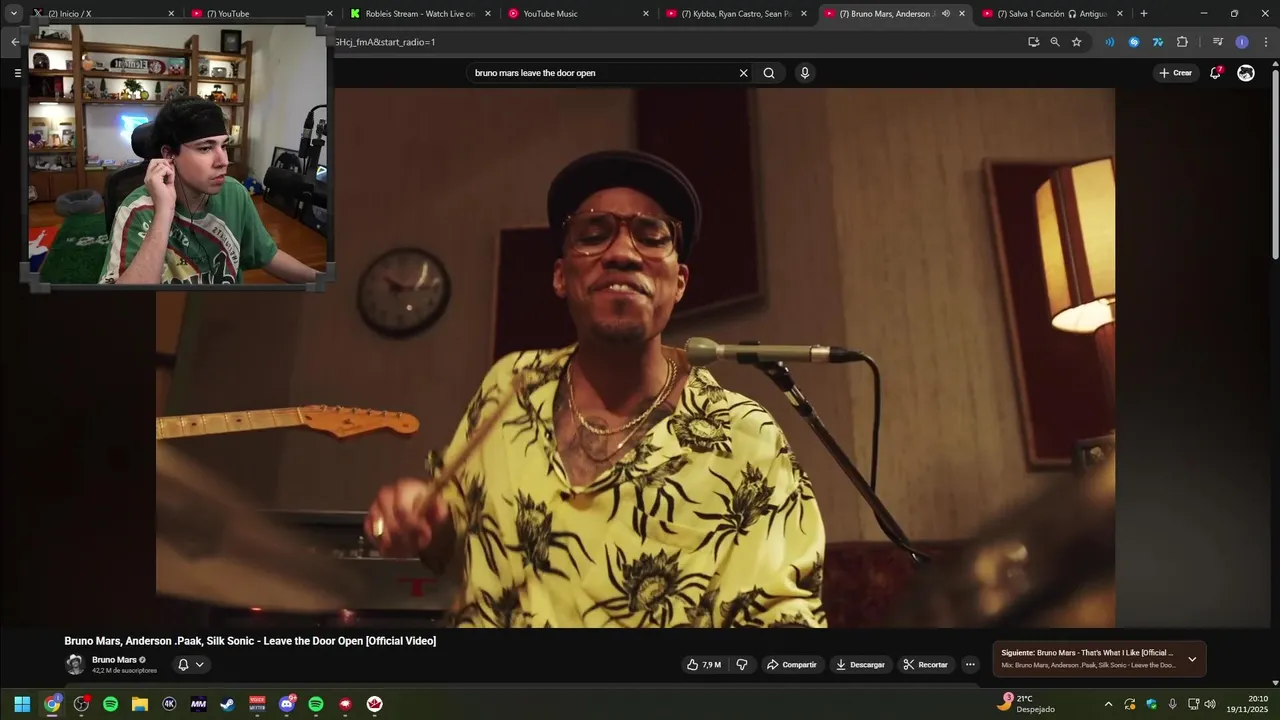This screenshot has height=720, width=1280.
Task: Show hidden system tray icons chevron
Action: 1108,704
